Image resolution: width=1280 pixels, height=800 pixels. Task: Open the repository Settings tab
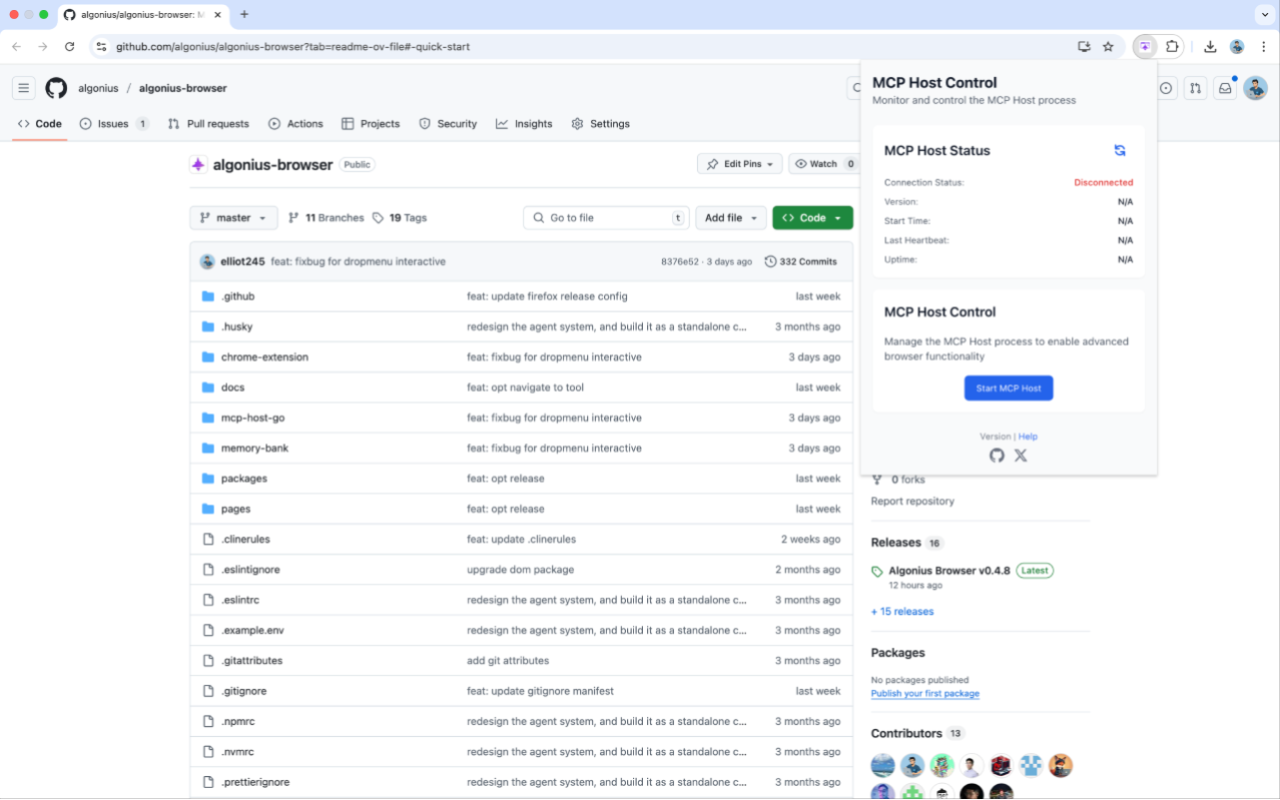(600, 124)
